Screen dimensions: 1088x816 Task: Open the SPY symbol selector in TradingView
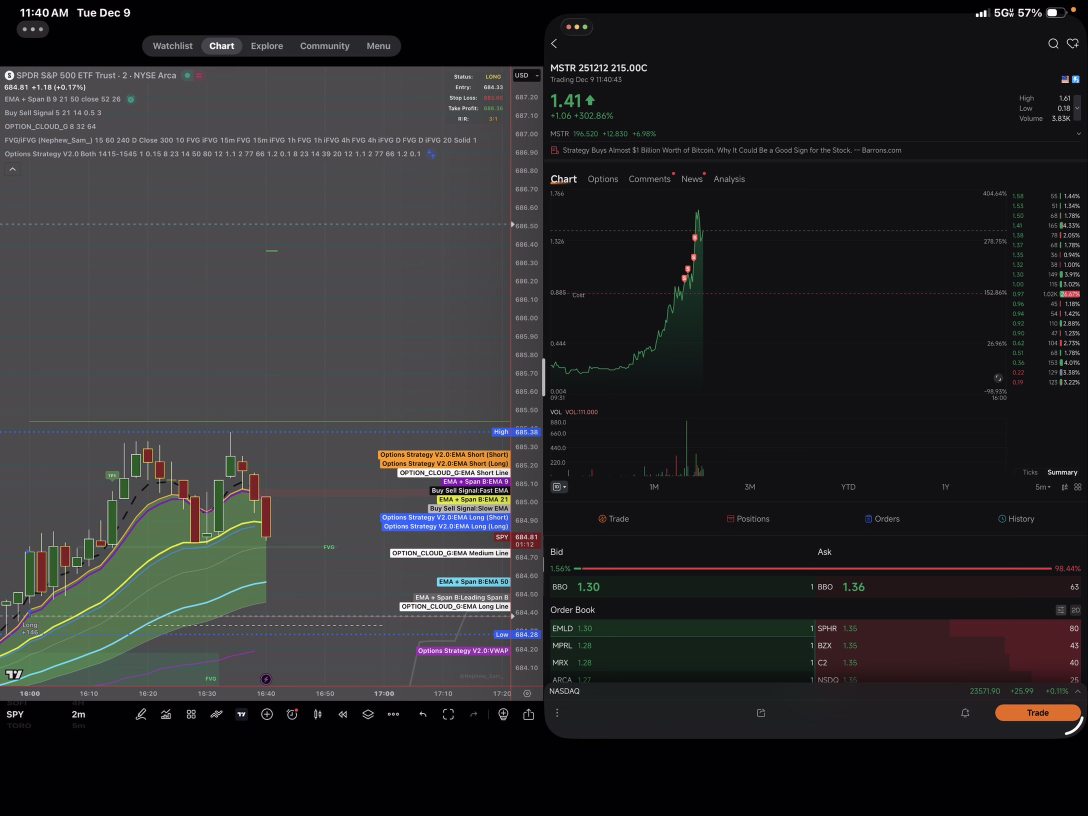15,714
